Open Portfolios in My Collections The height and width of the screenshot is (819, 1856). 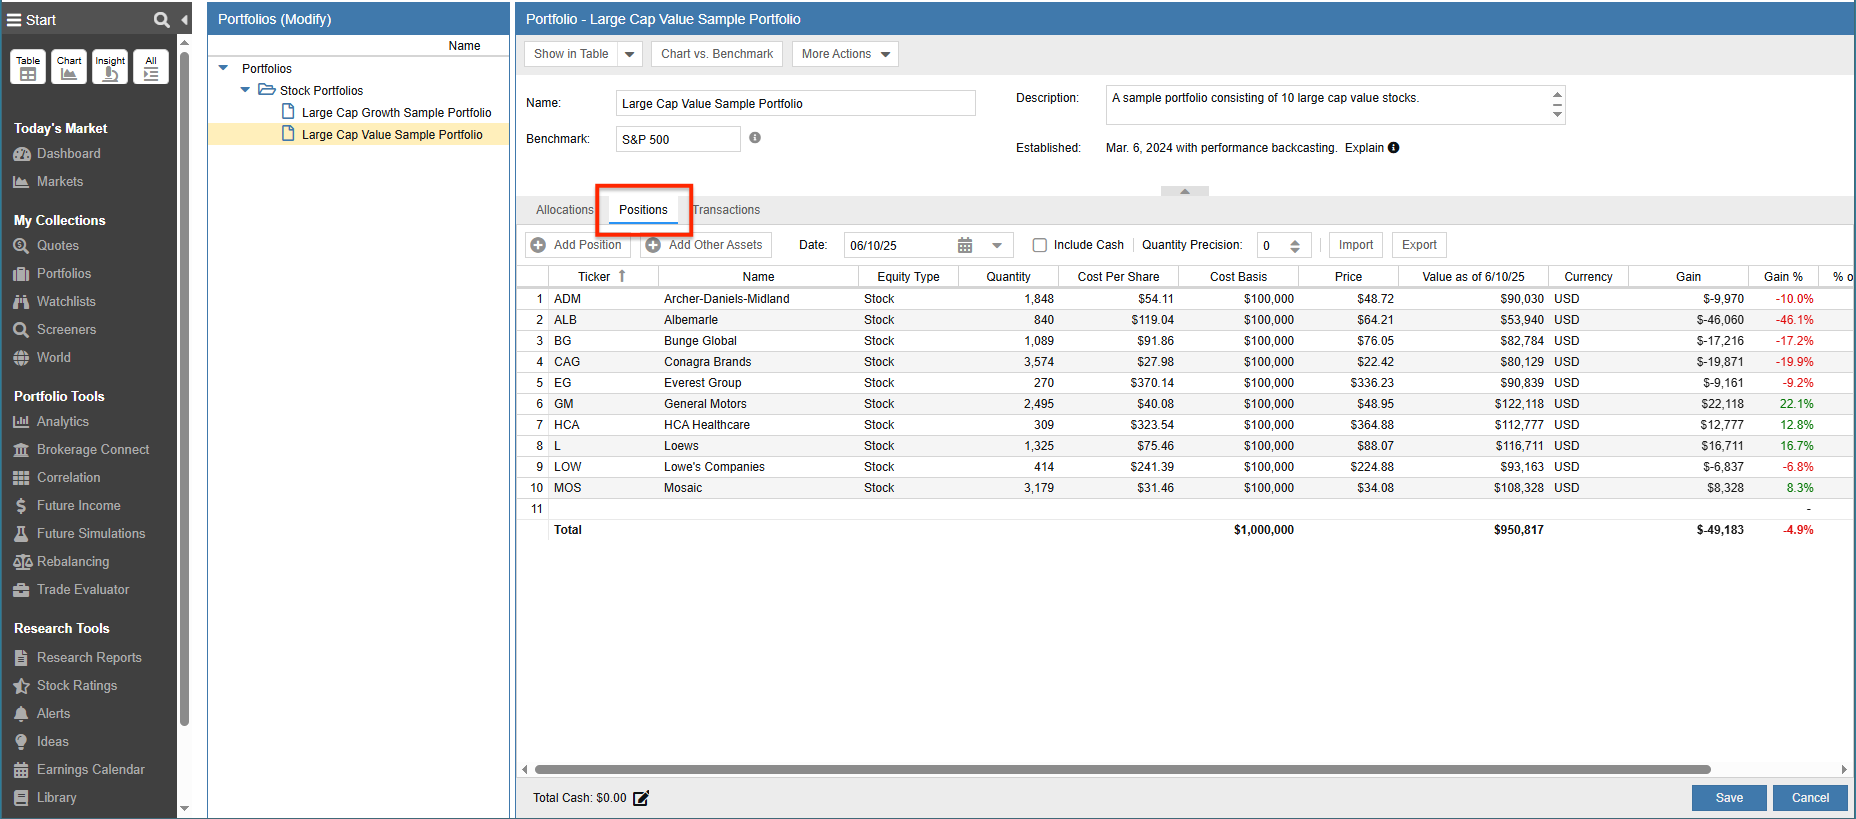52,274
